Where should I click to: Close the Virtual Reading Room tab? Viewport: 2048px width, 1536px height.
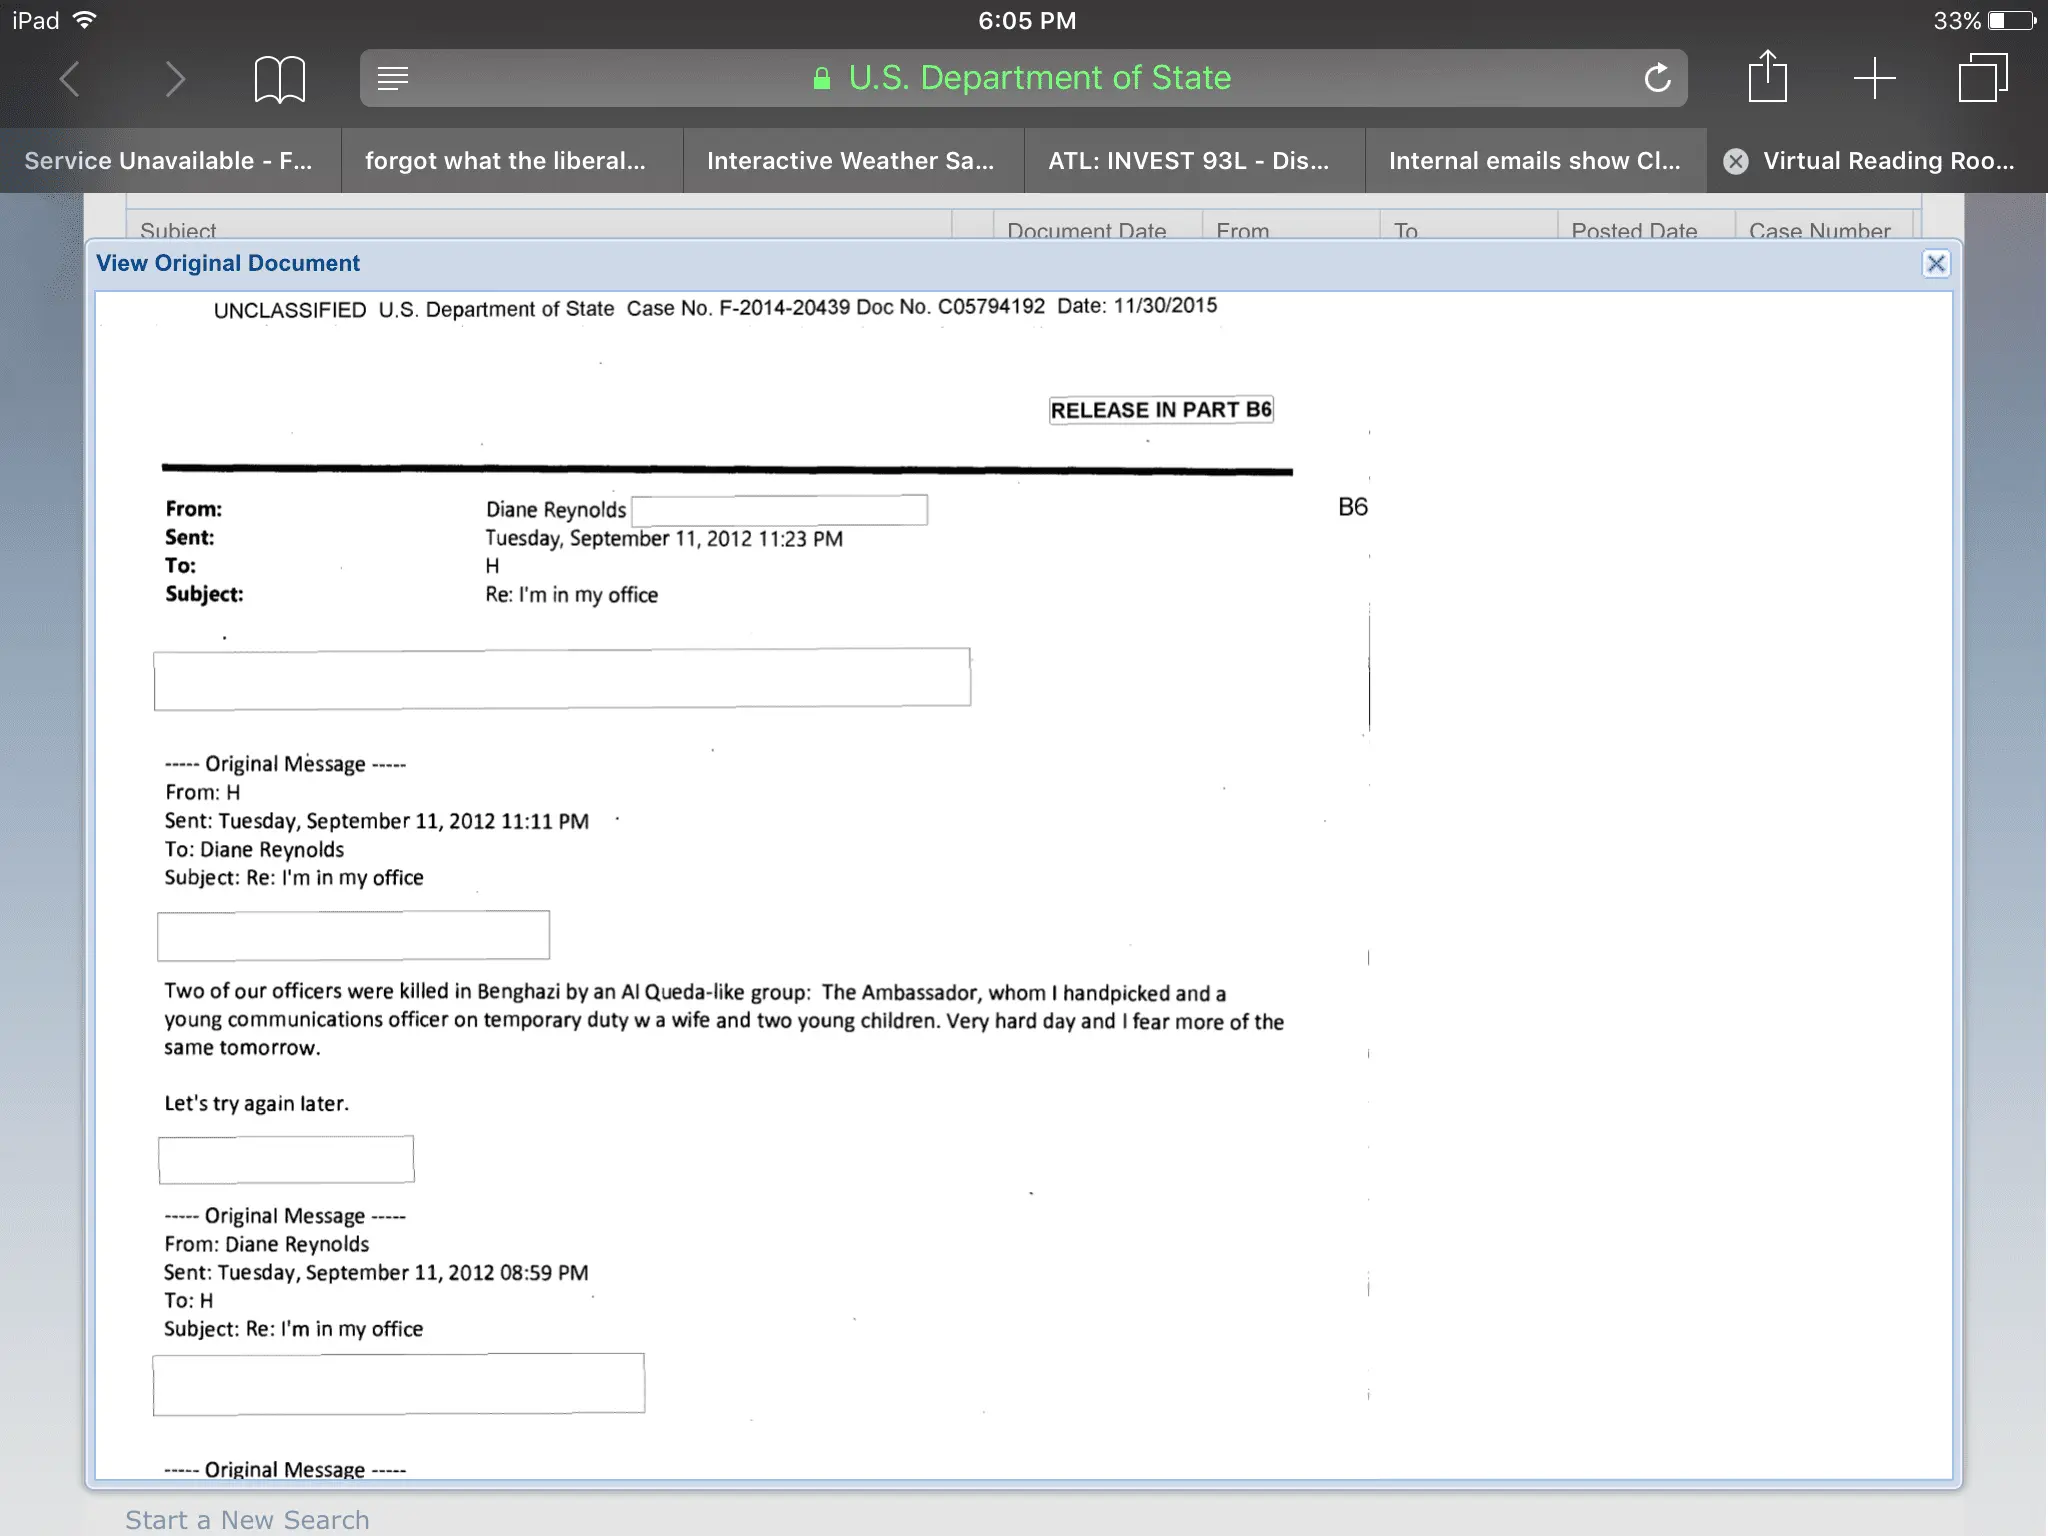(1736, 161)
